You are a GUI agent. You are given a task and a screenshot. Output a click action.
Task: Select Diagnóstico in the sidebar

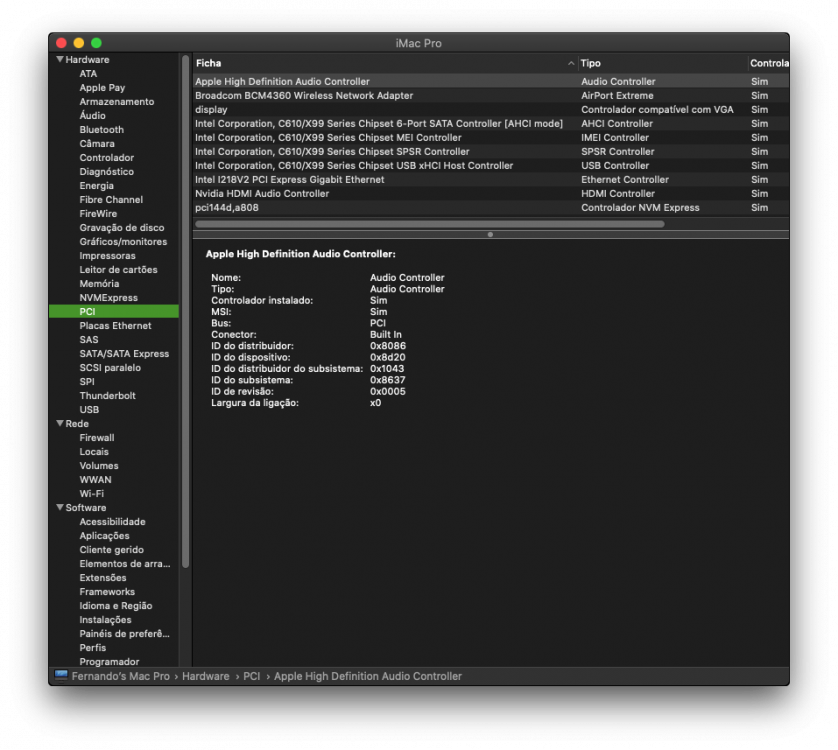tap(106, 172)
